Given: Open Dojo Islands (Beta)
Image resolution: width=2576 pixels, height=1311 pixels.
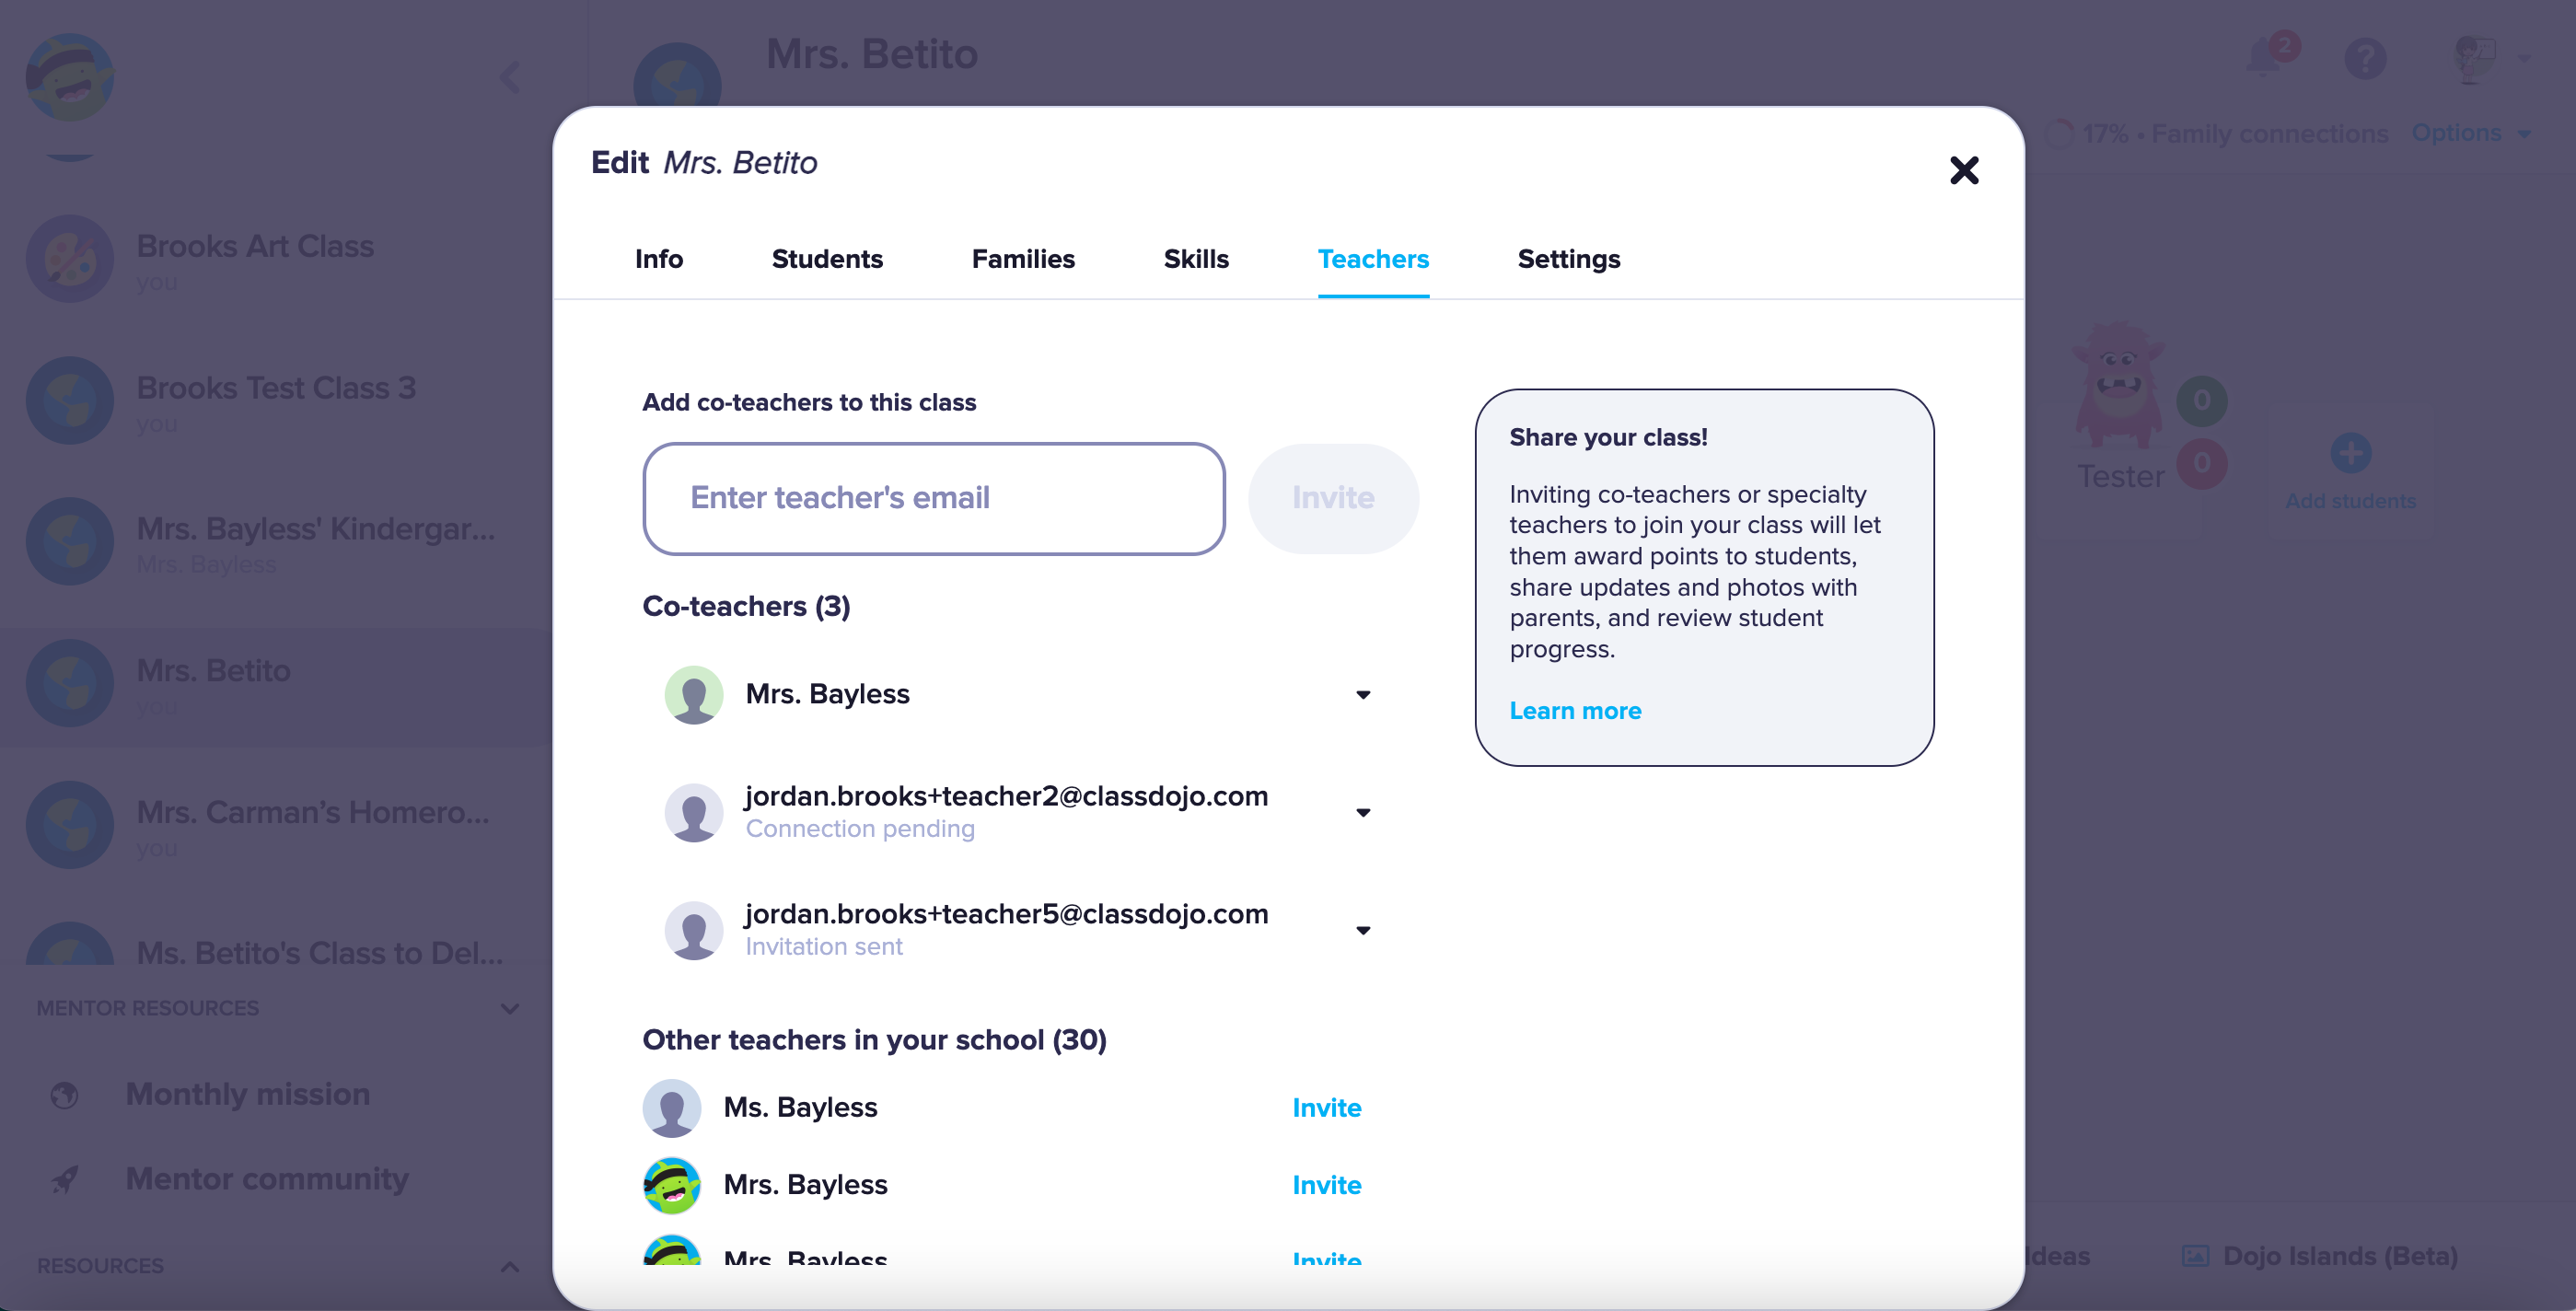Looking at the screenshot, I should click(2339, 1255).
